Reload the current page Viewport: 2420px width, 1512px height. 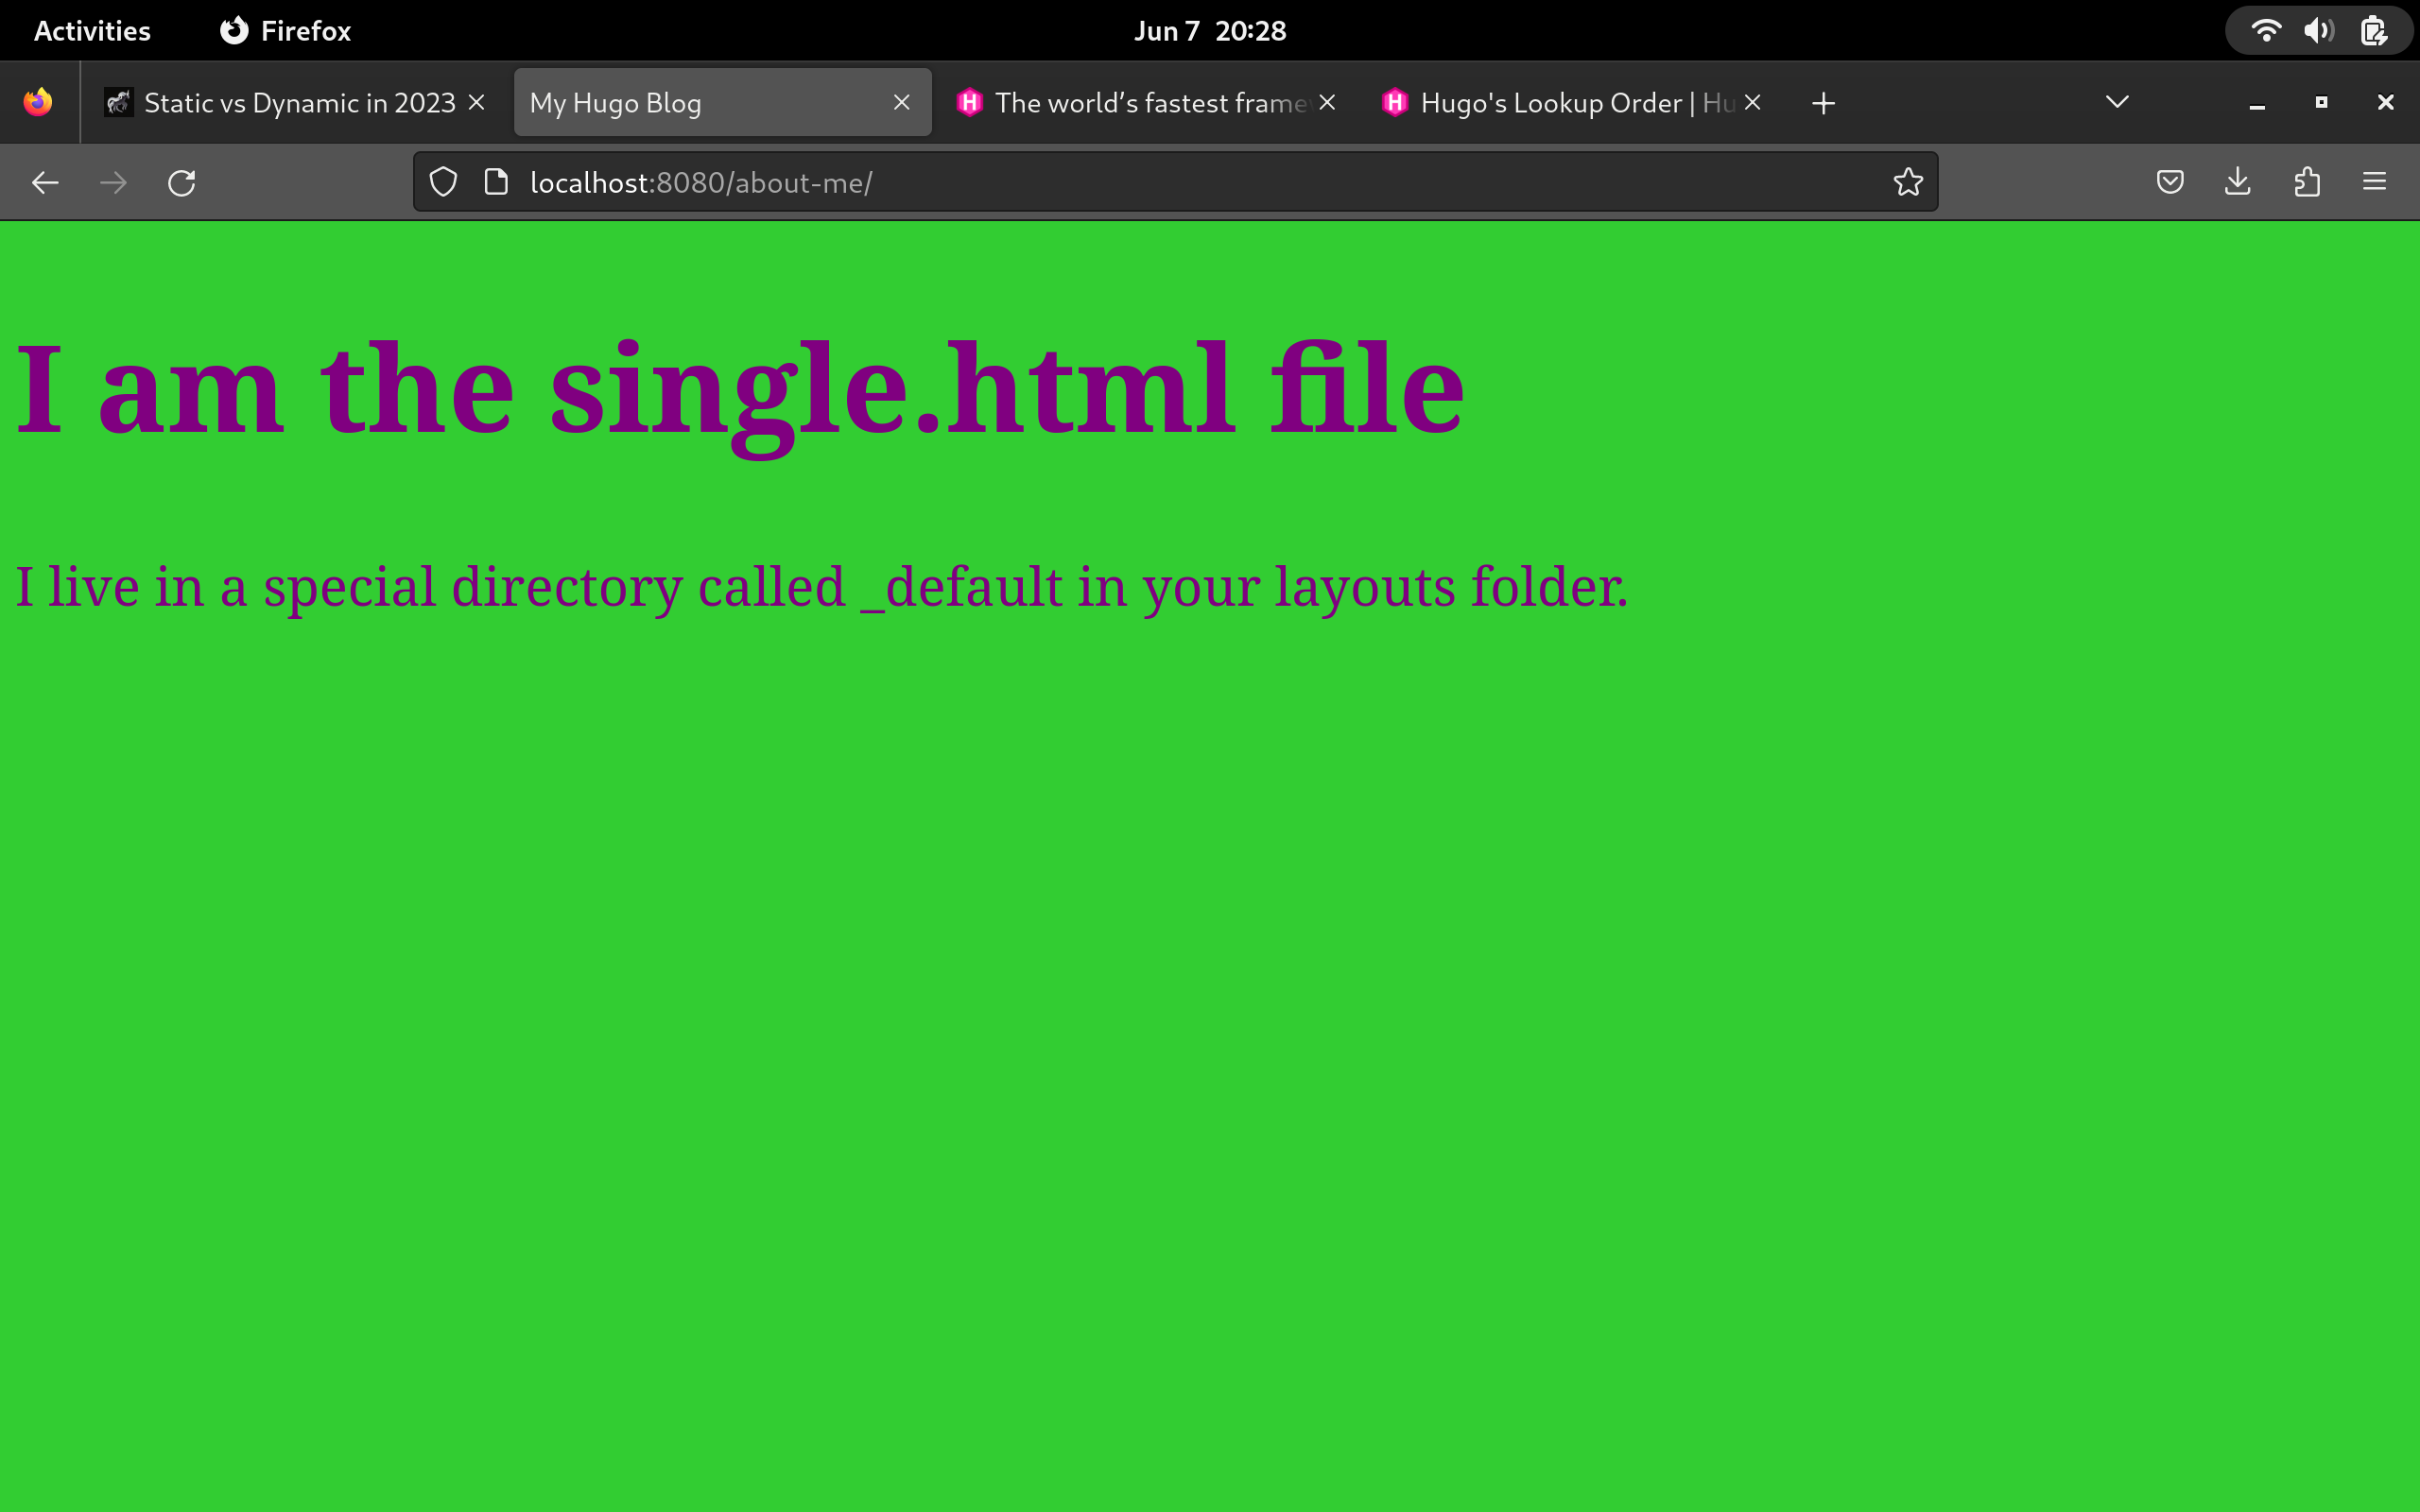181,182
